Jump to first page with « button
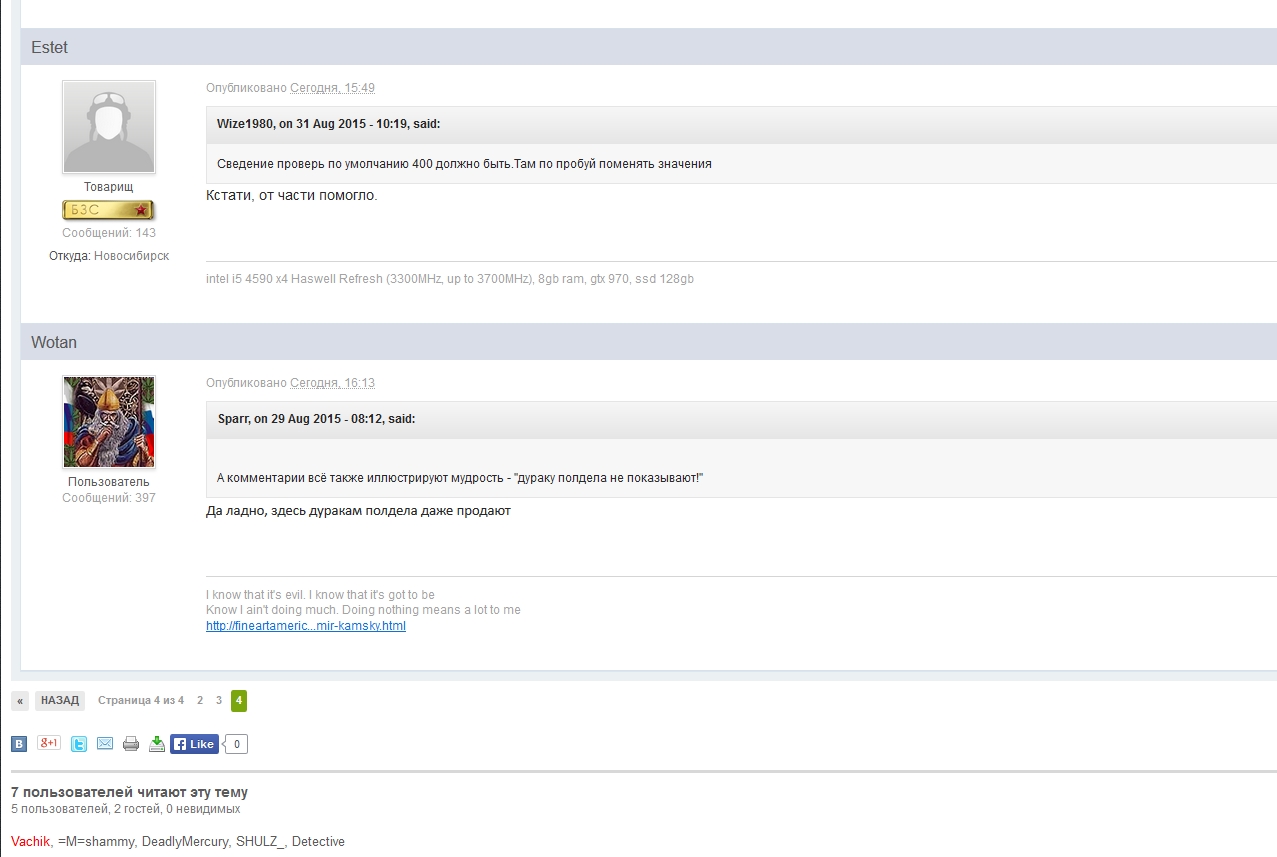The image size is (1277, 857). pyautogui.click(x=20, y=701)
